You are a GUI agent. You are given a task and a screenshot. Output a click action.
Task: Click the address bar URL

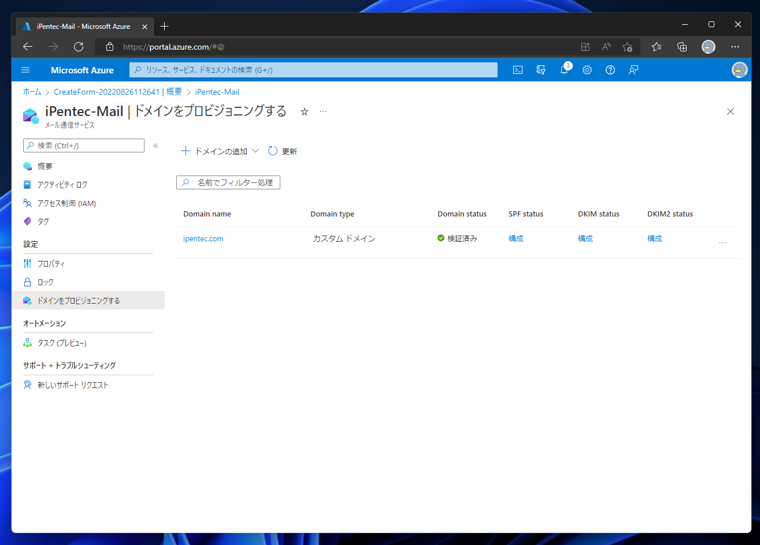(x=173, y=47)
